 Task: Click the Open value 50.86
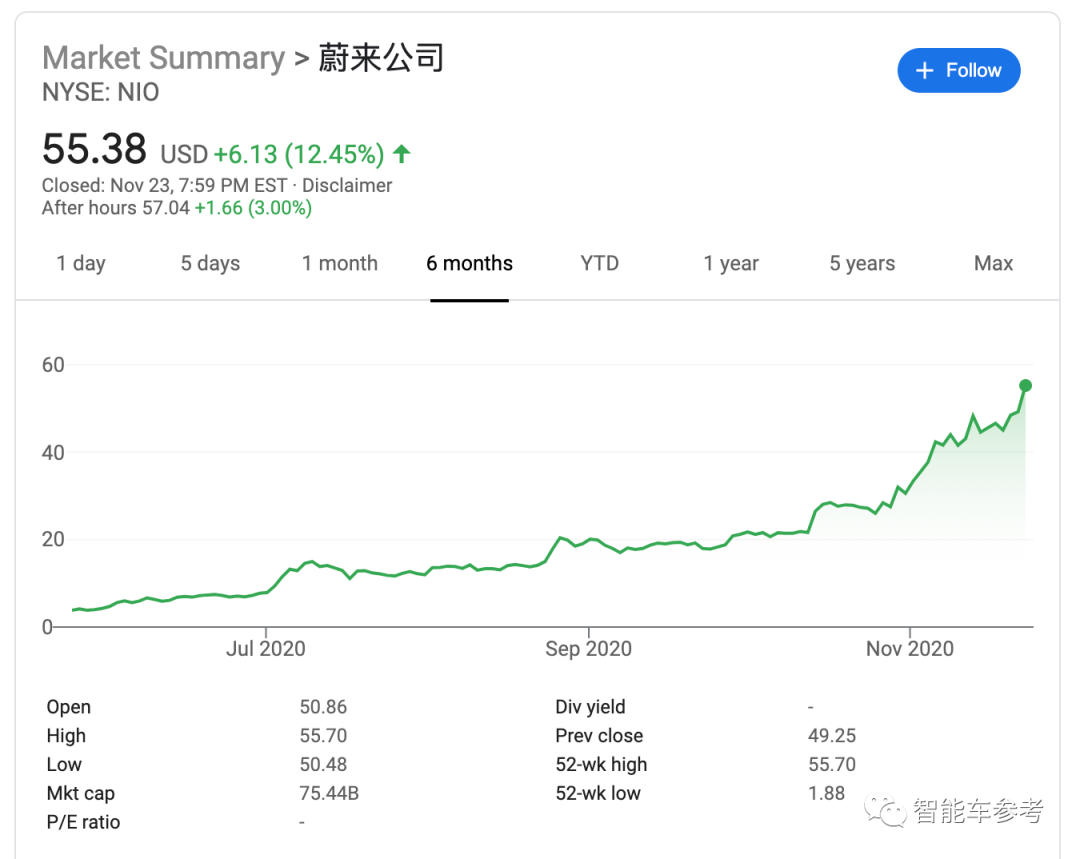(323, 707)
